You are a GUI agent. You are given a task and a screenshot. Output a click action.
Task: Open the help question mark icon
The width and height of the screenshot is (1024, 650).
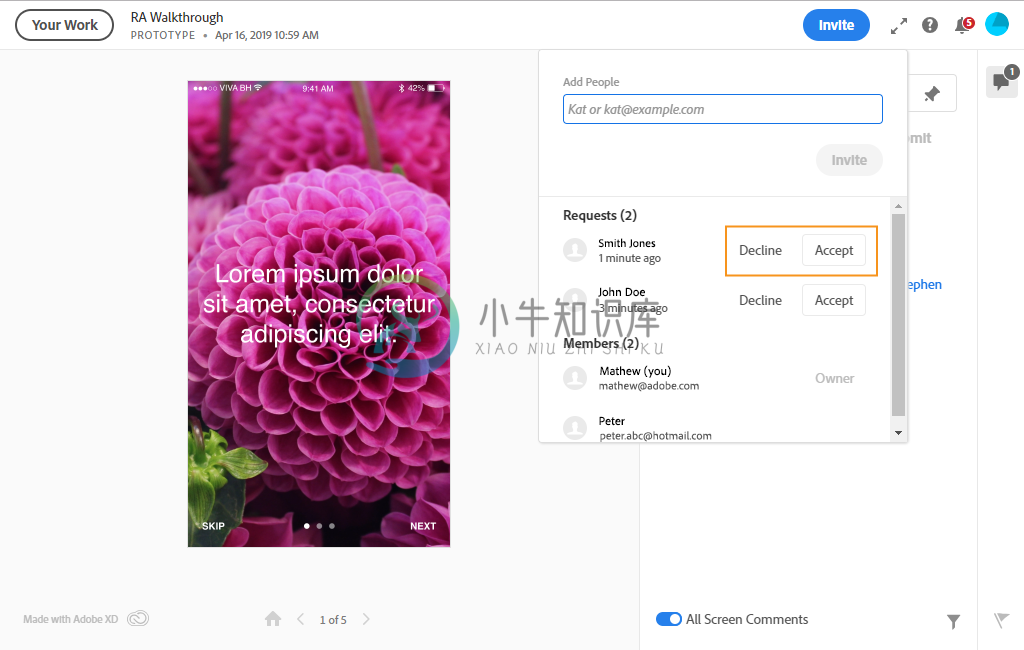930,25
